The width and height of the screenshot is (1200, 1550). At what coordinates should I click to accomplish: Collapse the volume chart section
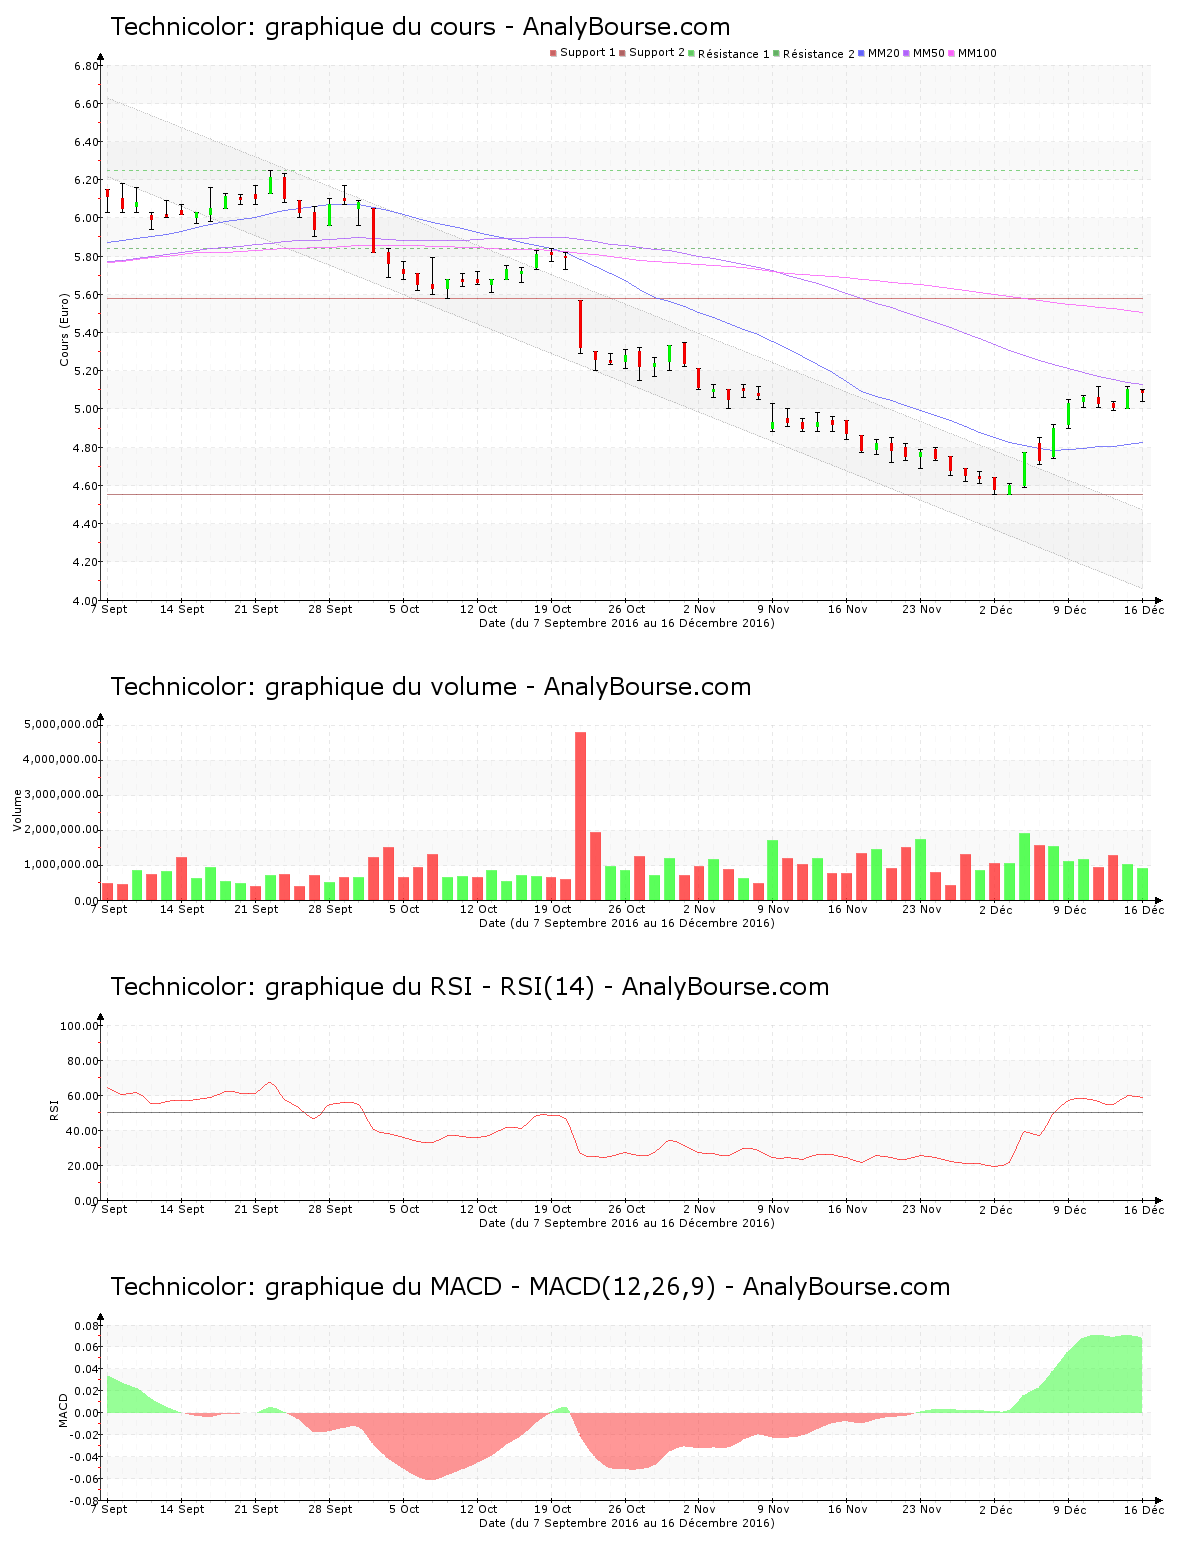tap(430, 687)
